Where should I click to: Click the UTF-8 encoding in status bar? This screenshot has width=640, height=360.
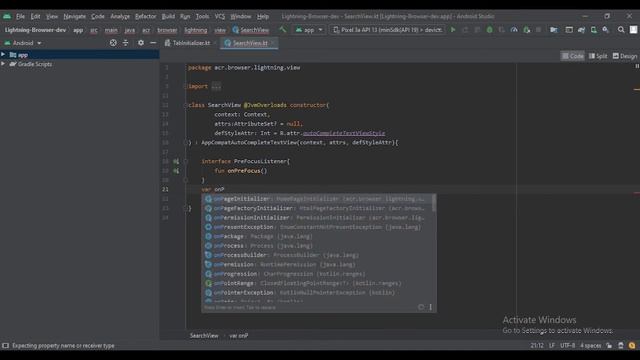click(x=567, y=345)
